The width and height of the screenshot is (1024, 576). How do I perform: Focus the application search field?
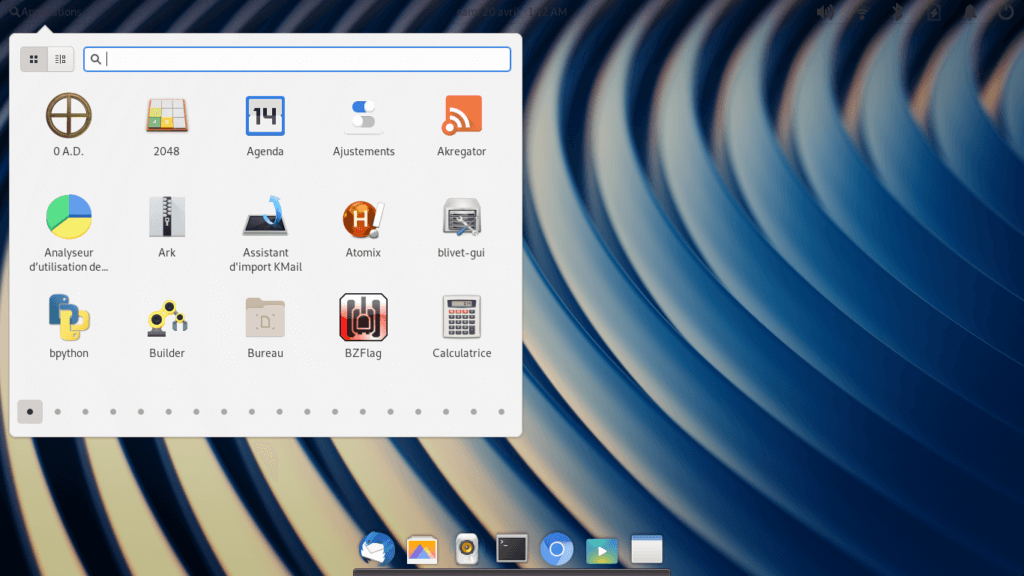click(297, 59)
